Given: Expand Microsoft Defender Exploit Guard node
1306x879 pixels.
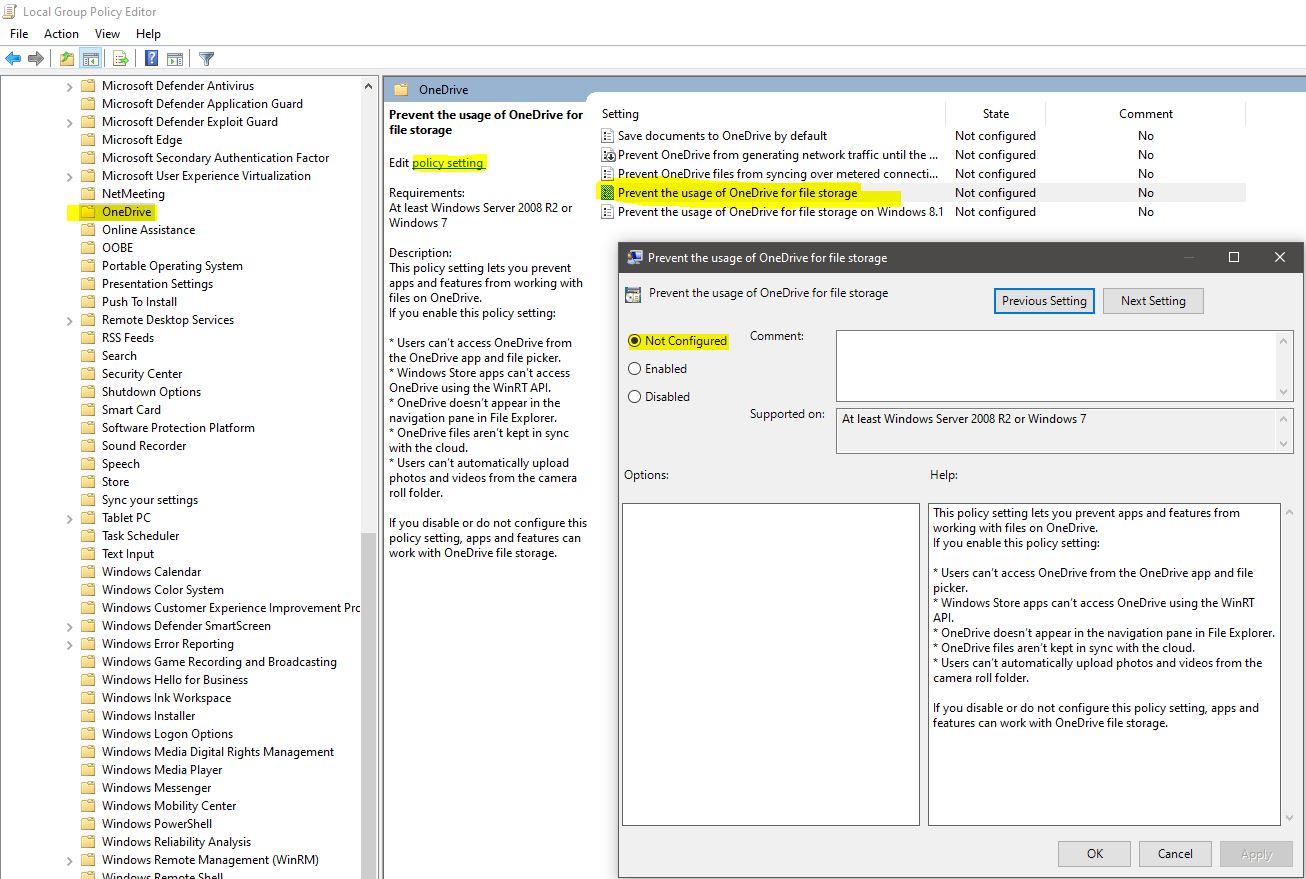Looking at the screenshot, I should point(70,122).
